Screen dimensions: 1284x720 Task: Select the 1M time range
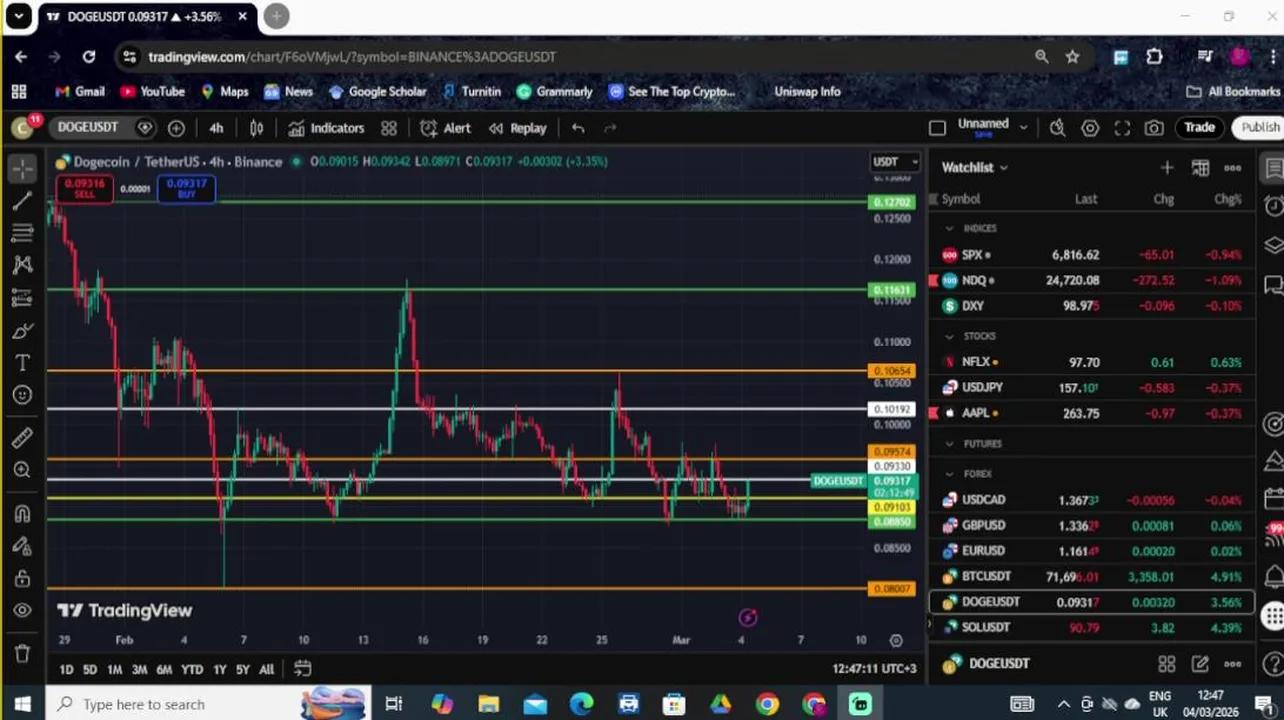[x=114, y=669]
